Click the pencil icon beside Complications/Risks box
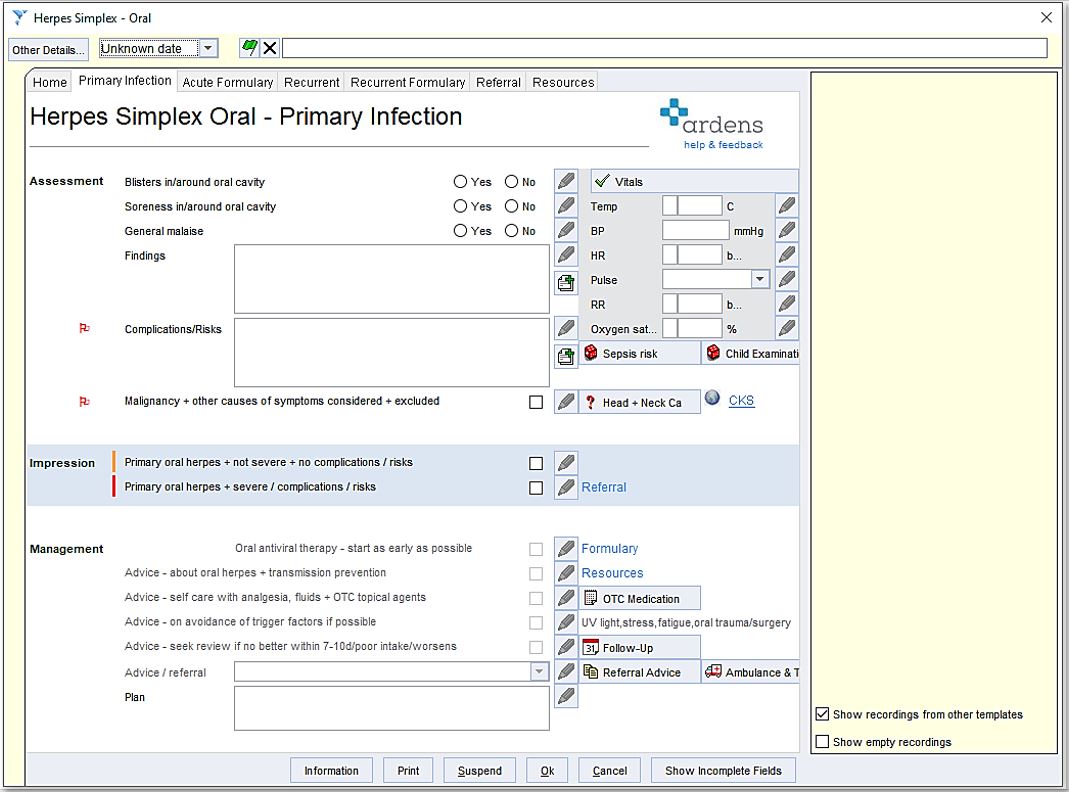 [566, 329]
